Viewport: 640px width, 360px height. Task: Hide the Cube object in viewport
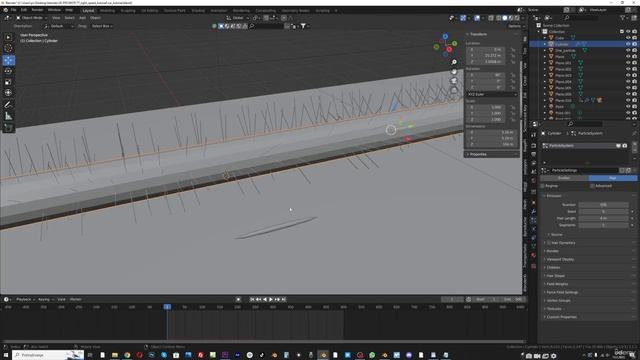pos(628,38)
